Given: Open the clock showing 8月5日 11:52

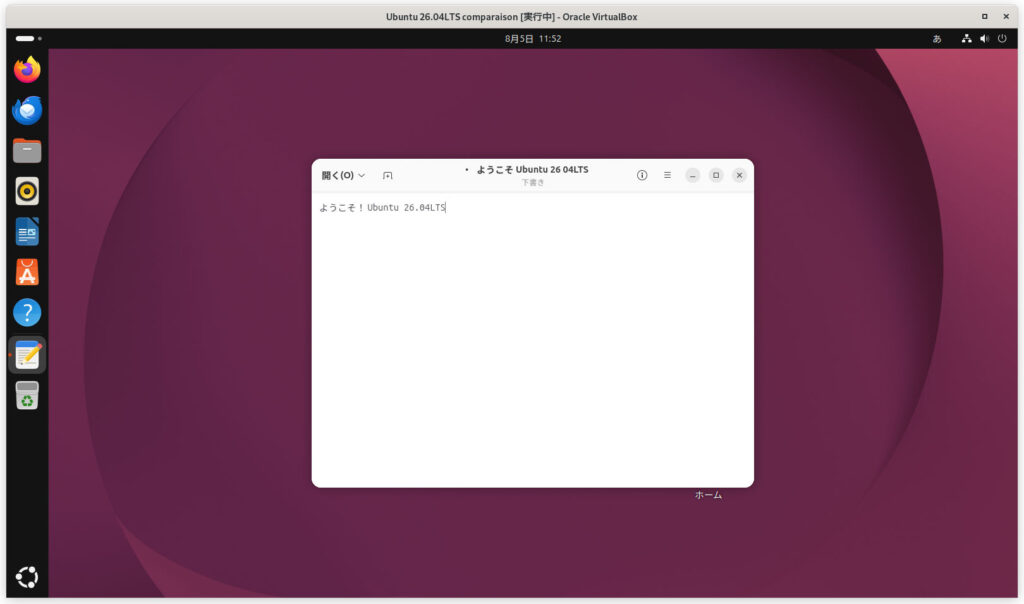Looking at the screenshot, I should [533, 39].
